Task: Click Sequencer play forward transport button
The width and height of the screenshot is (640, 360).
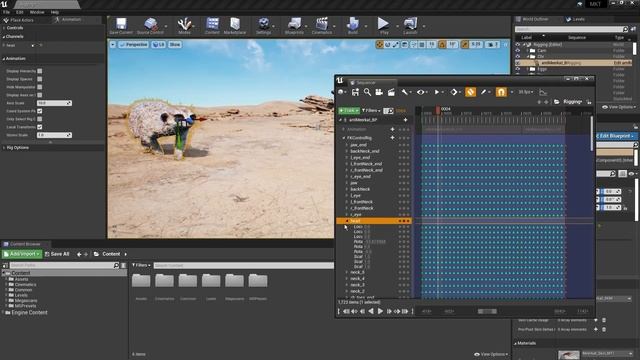Action: (380, 311)
